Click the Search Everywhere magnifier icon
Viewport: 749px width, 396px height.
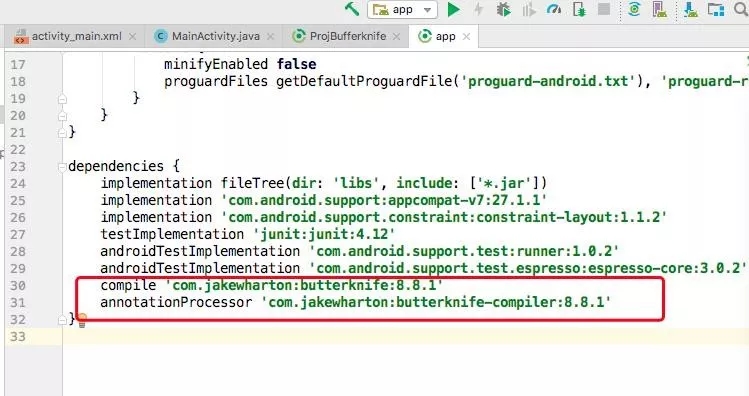coord(741,10)
